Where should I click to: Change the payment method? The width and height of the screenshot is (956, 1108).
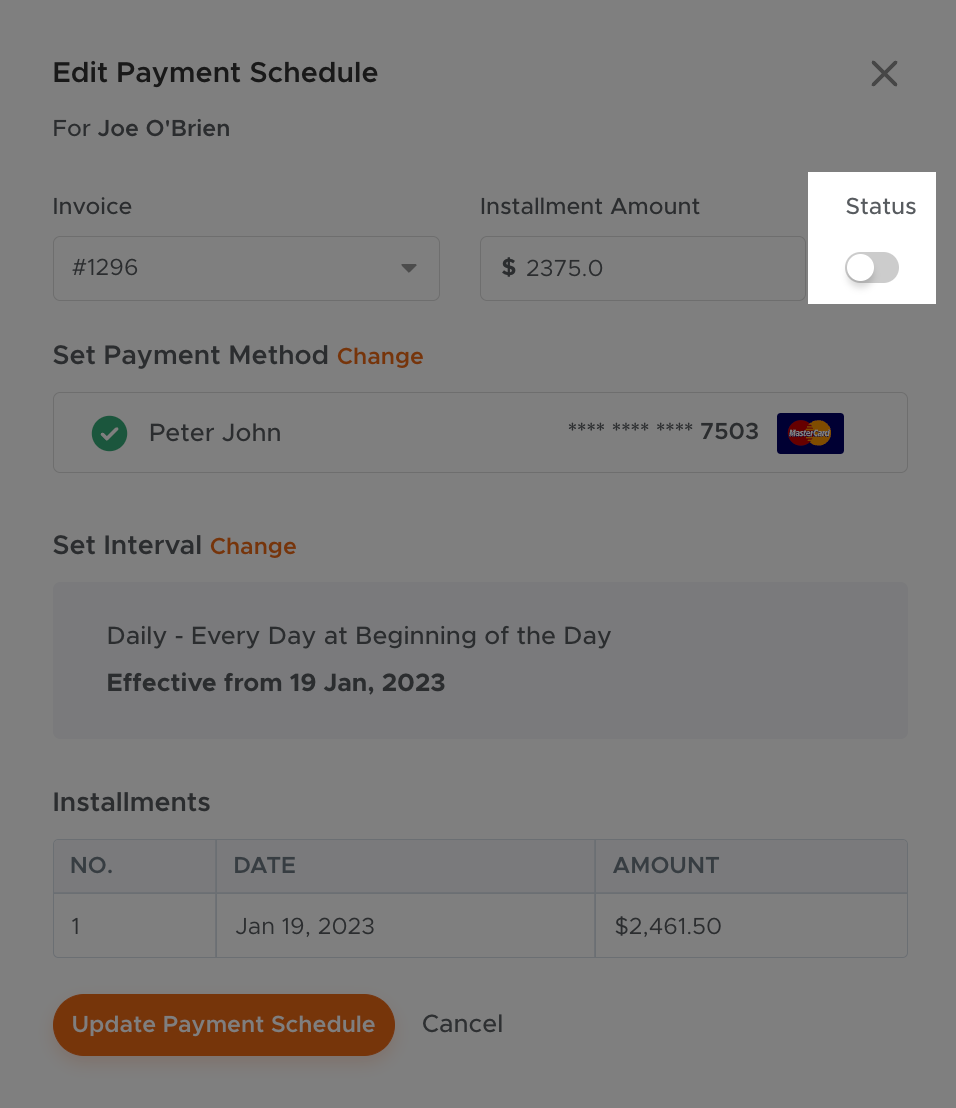click(x=380, y=357)
